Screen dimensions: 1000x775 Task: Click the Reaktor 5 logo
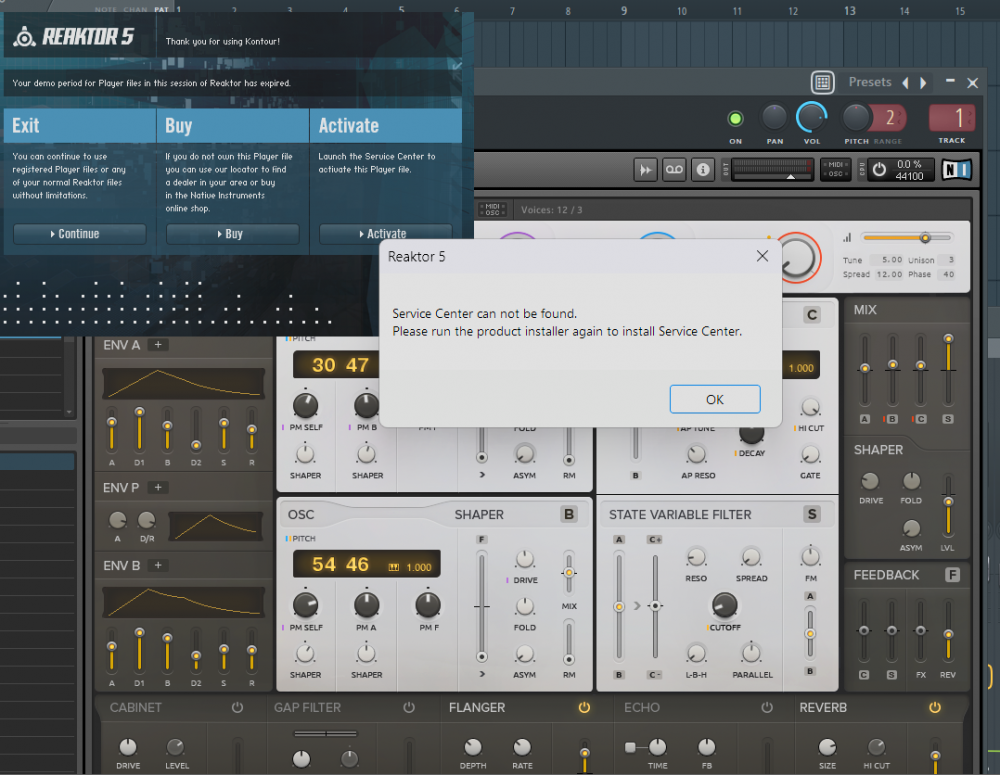[75, 37]
